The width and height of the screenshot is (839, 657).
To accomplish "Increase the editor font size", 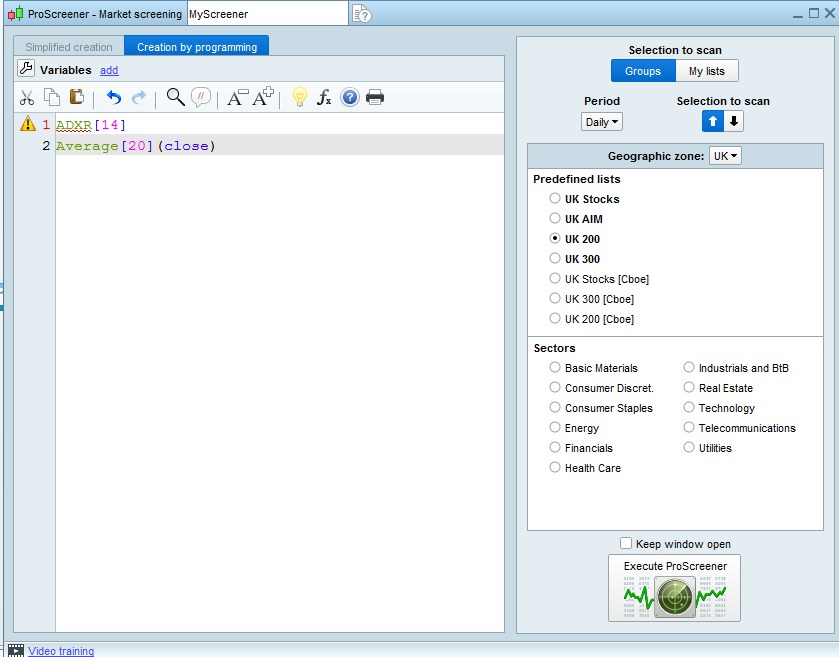I will (263, 97).
